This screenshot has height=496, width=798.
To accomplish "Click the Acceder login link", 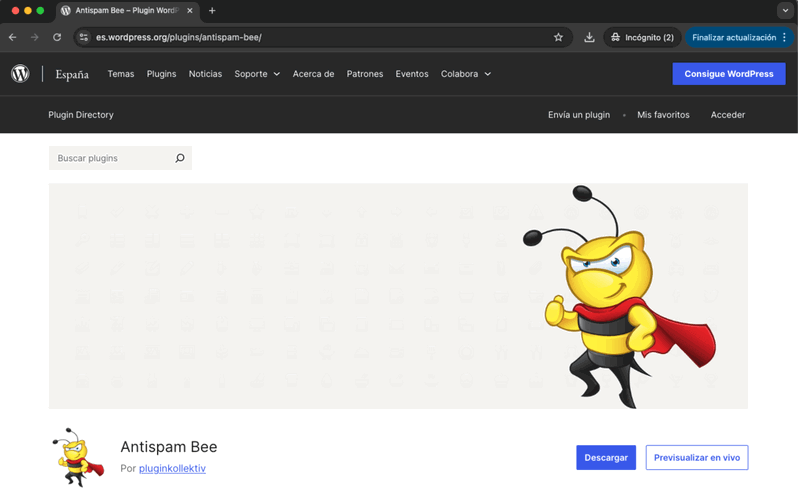I will [x=728, y=115].
